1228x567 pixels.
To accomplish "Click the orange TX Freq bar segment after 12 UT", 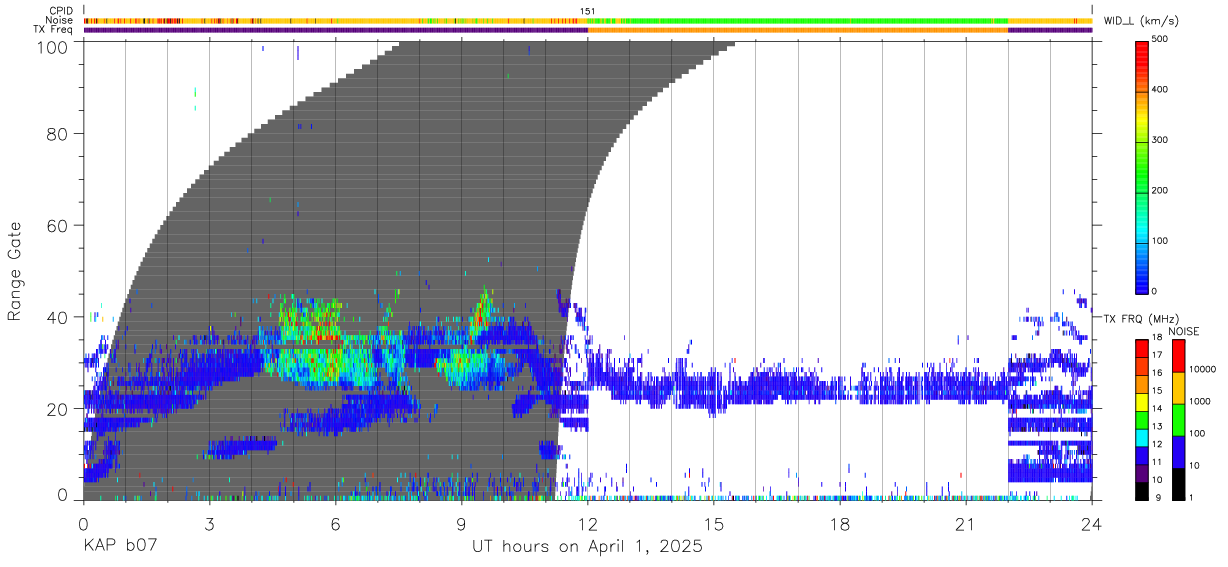I will tap(798, 30).
